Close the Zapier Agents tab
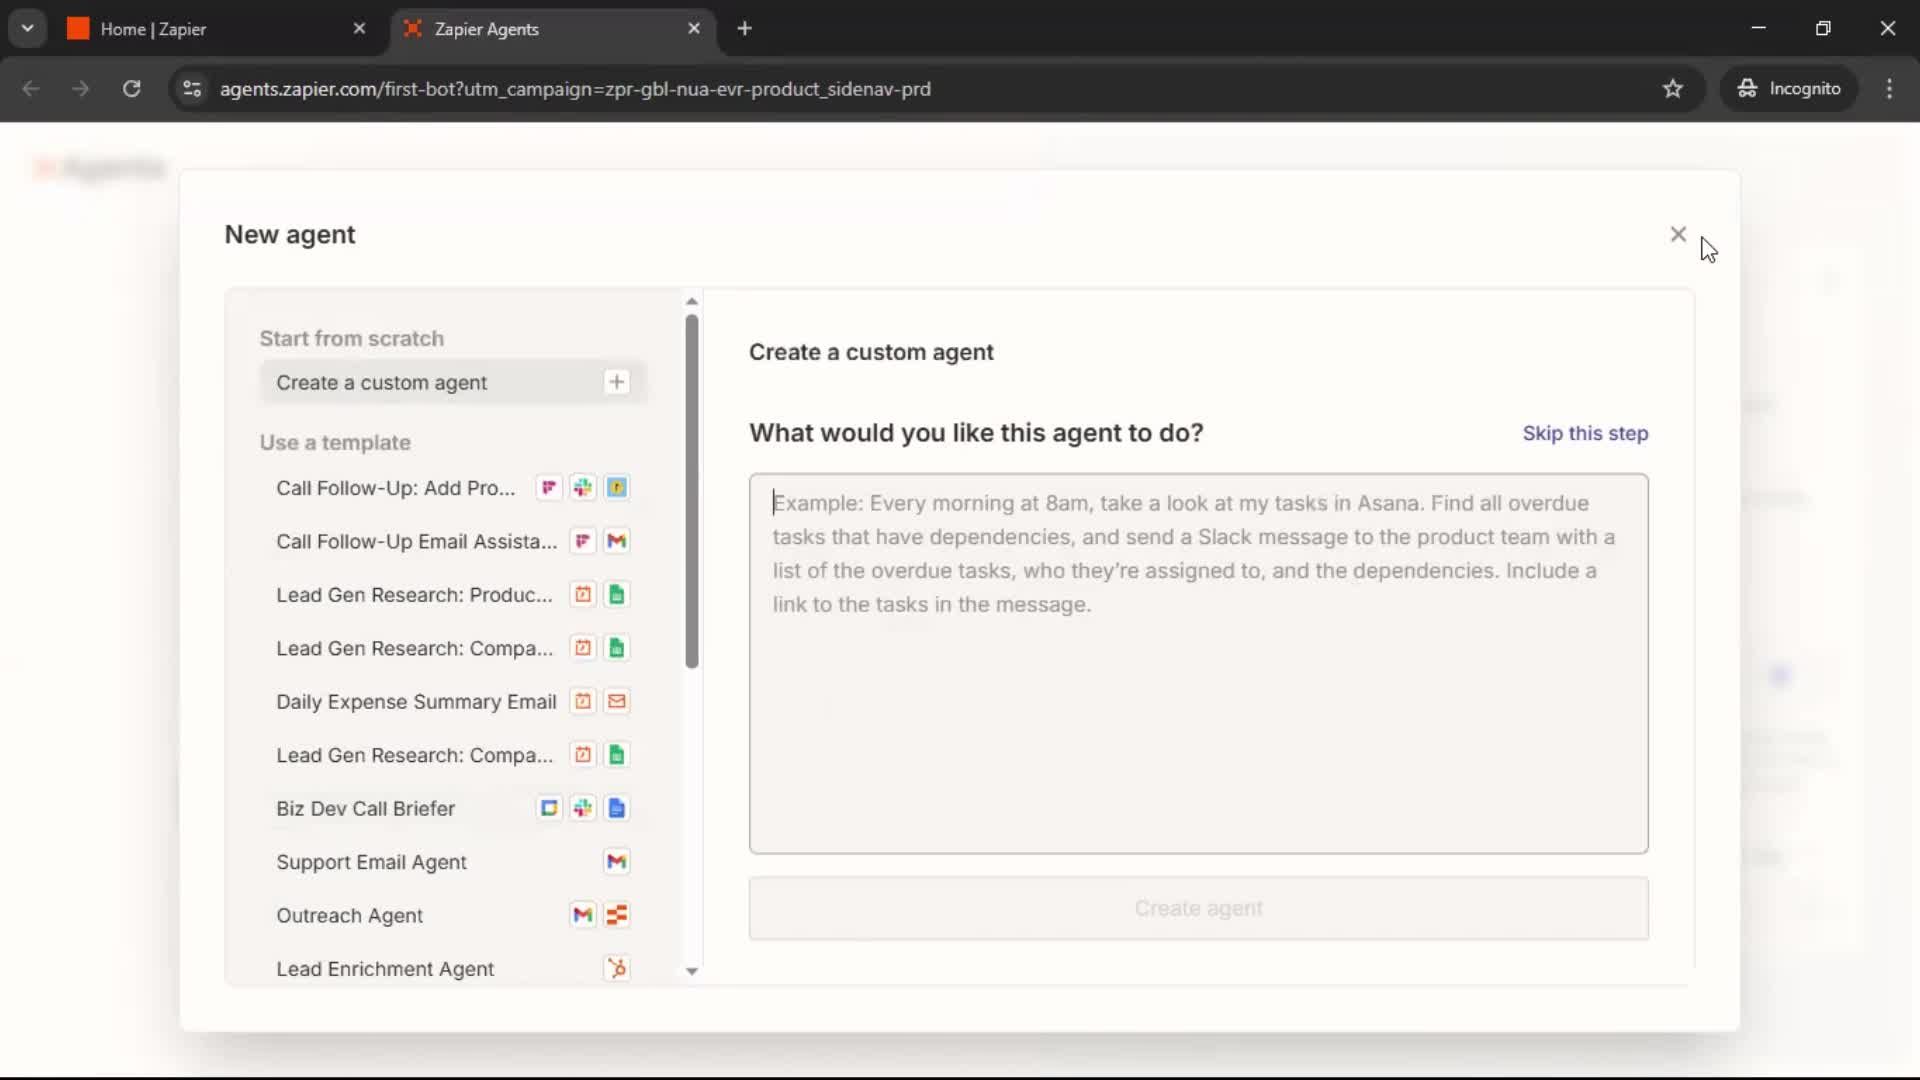1920x1080 pixels. click(694, 29)
